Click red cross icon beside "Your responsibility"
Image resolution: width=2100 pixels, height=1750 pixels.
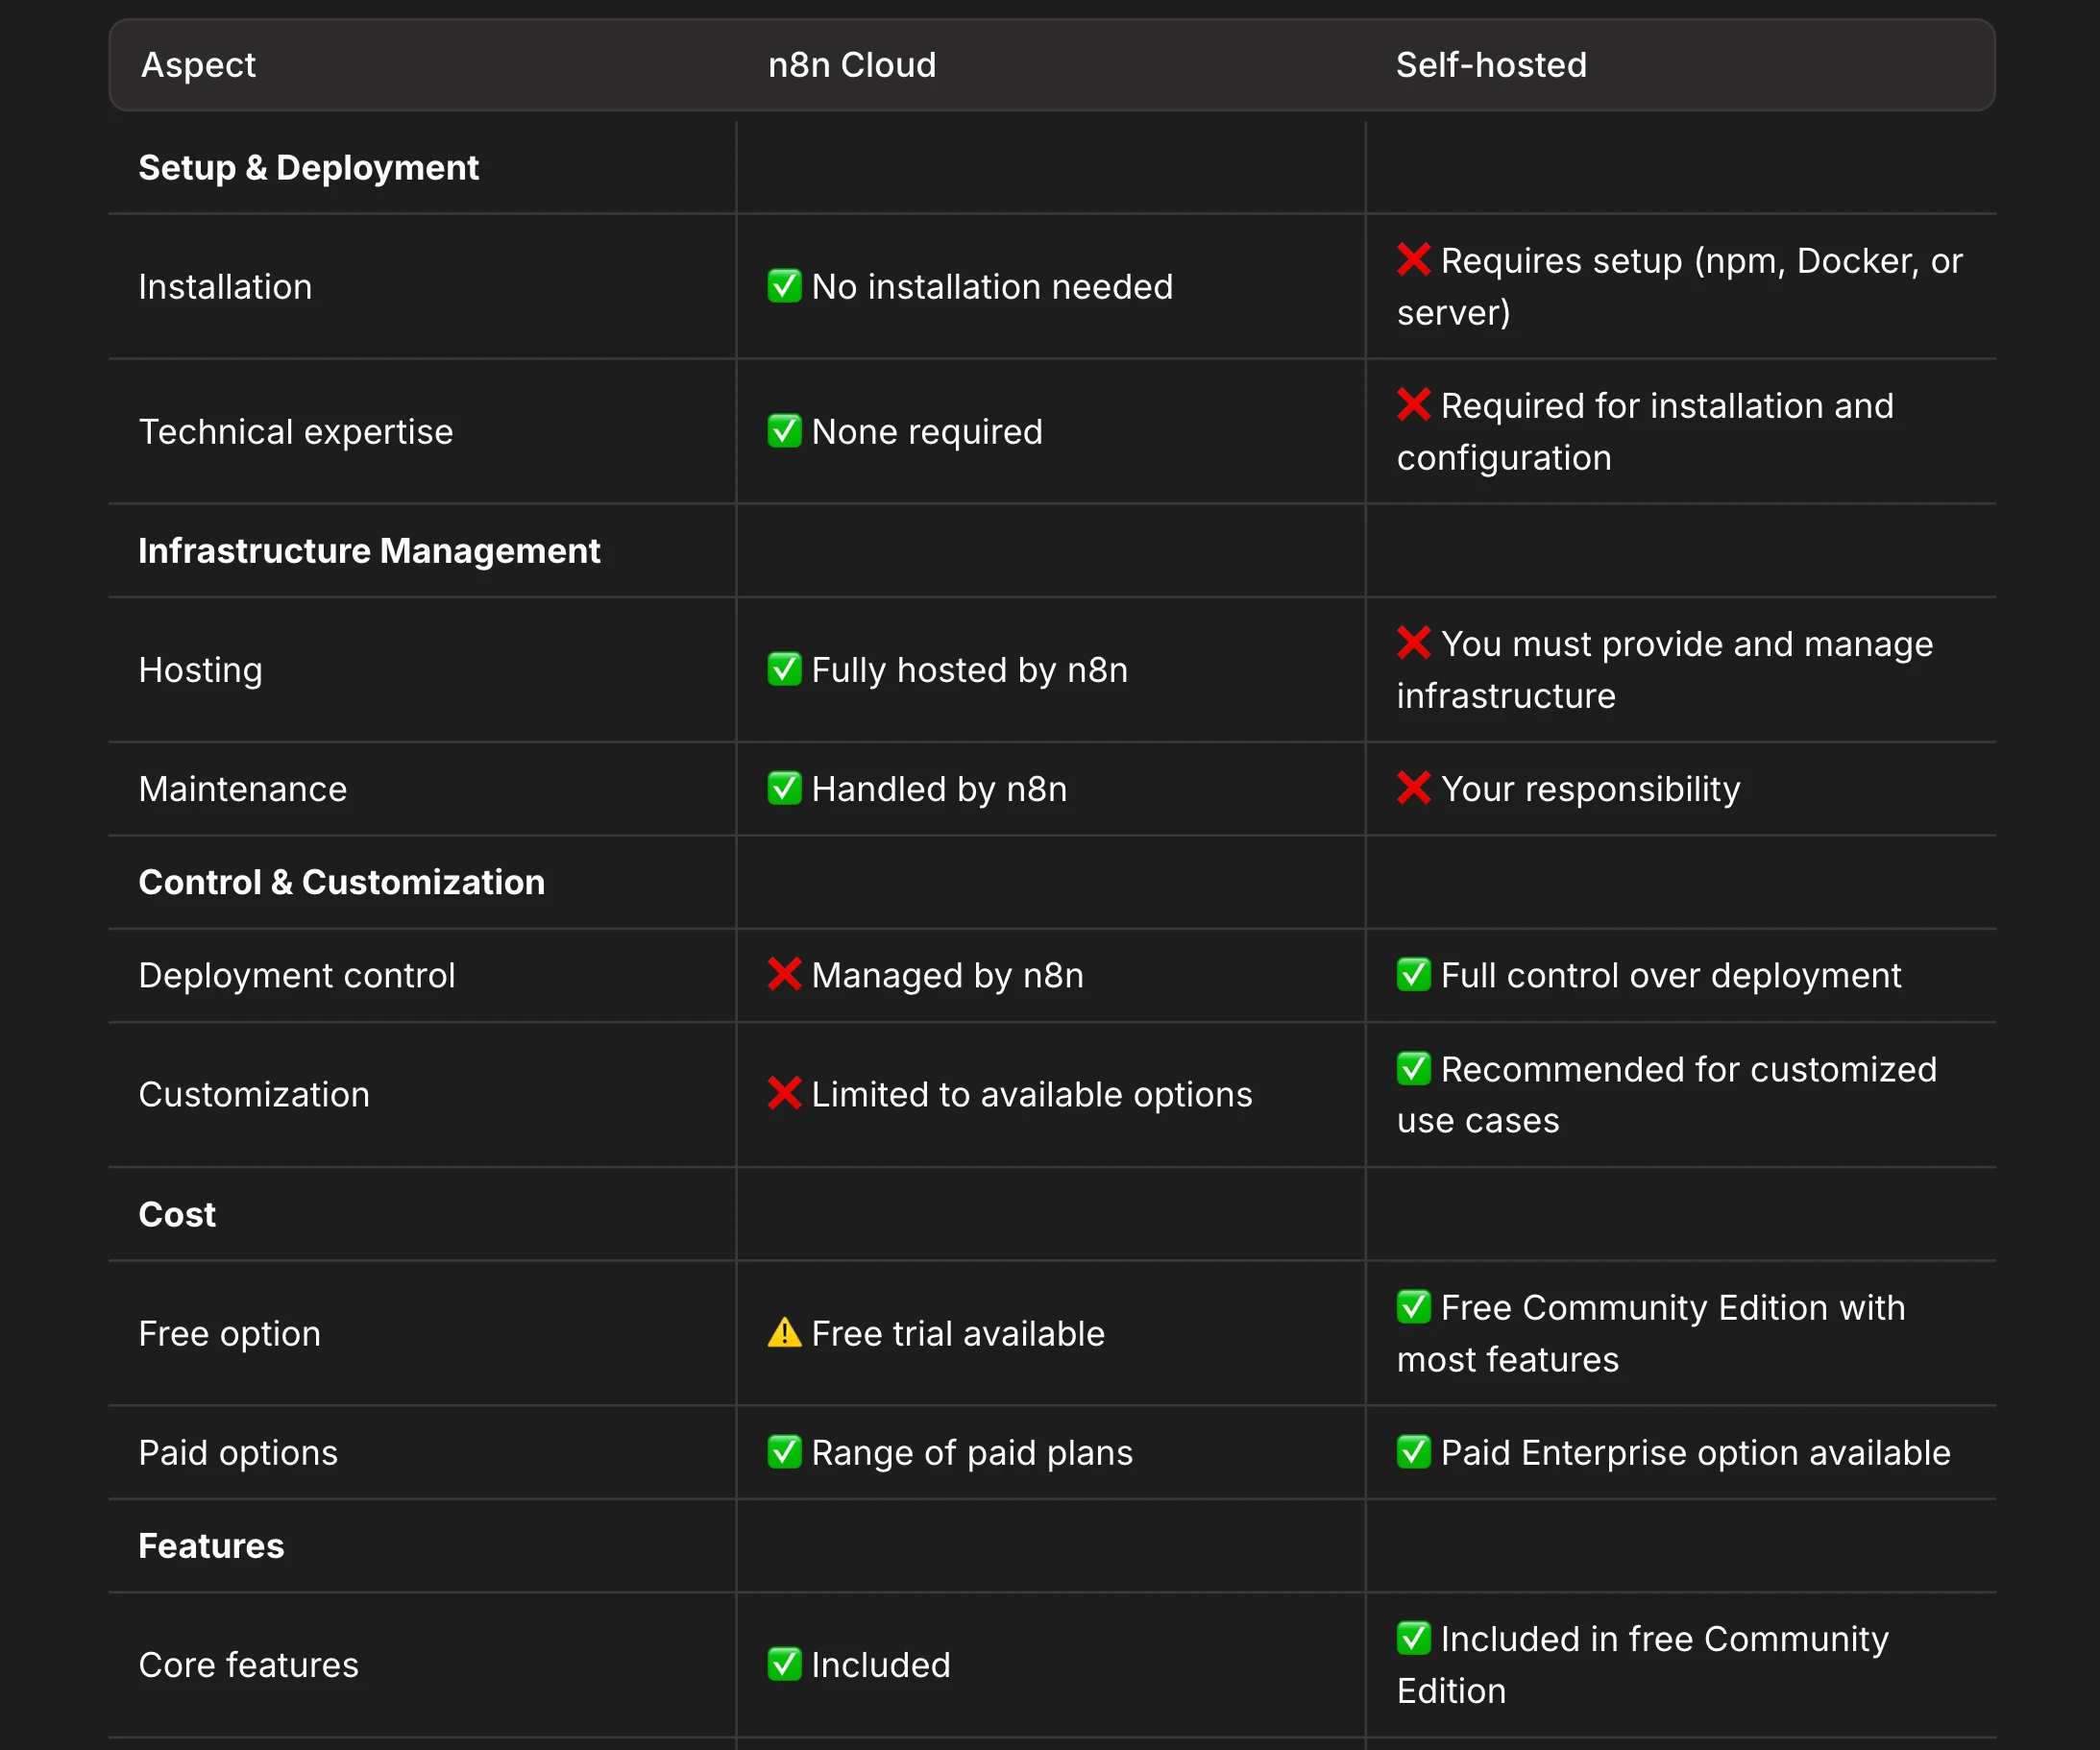point(1413,788)
